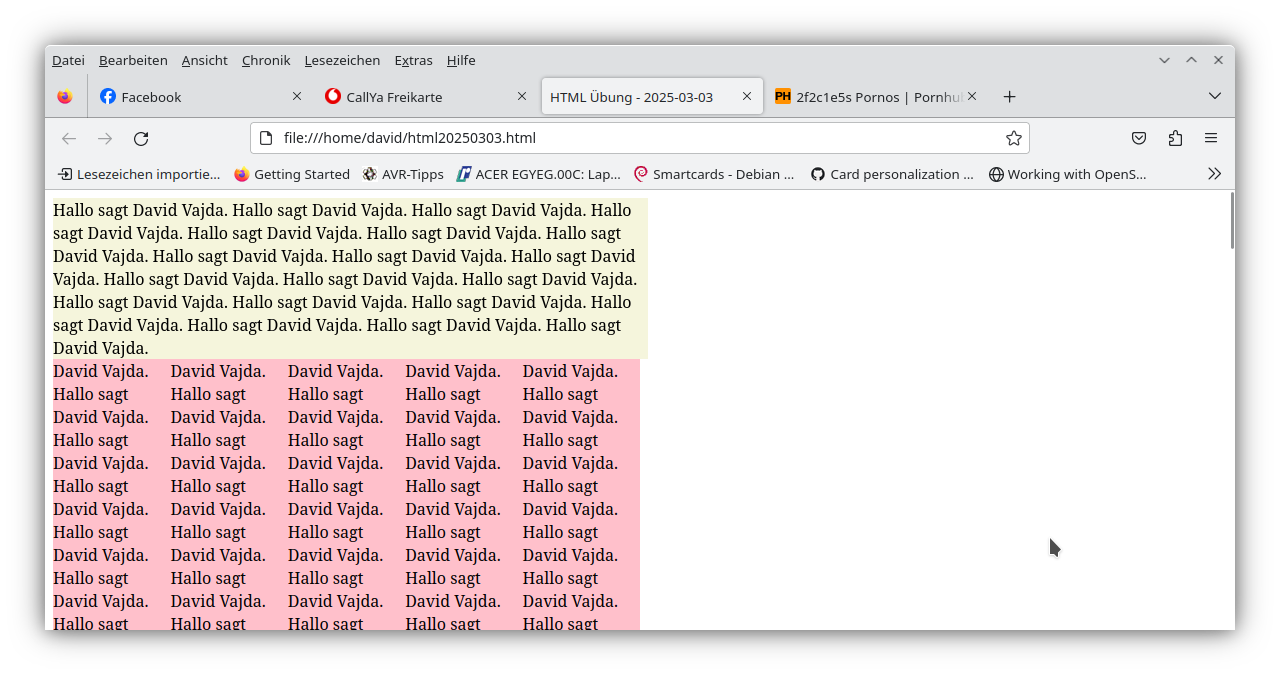This screenshot has width=1280, height=675.
Task: Open the Lesezeichen menu
Action: (342, 60)
